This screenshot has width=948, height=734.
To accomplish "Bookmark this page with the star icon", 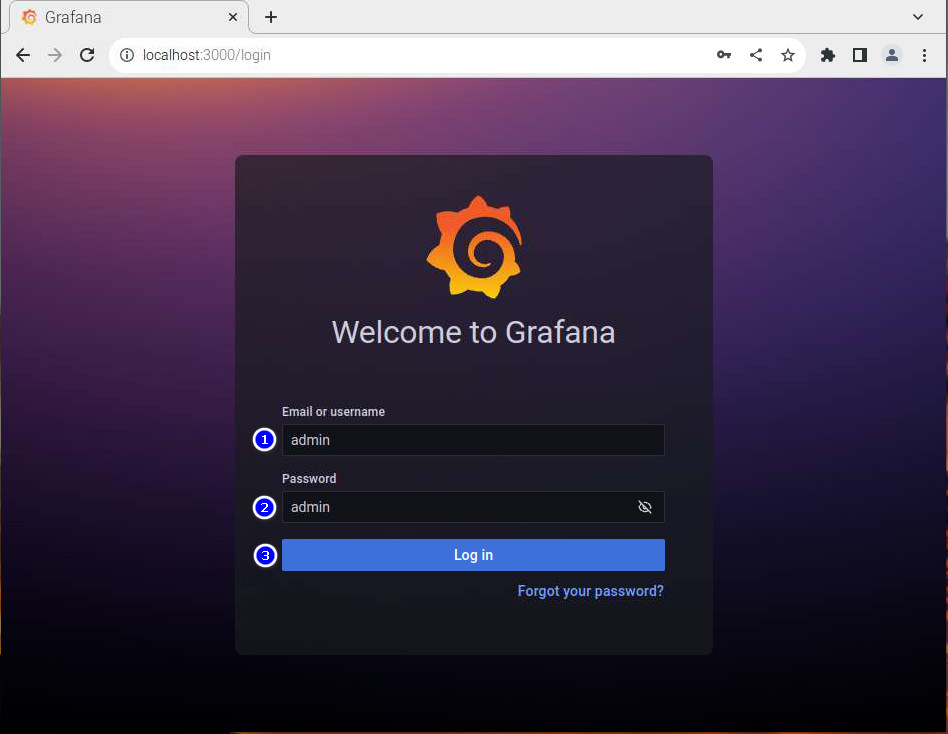I will (787, 55).
